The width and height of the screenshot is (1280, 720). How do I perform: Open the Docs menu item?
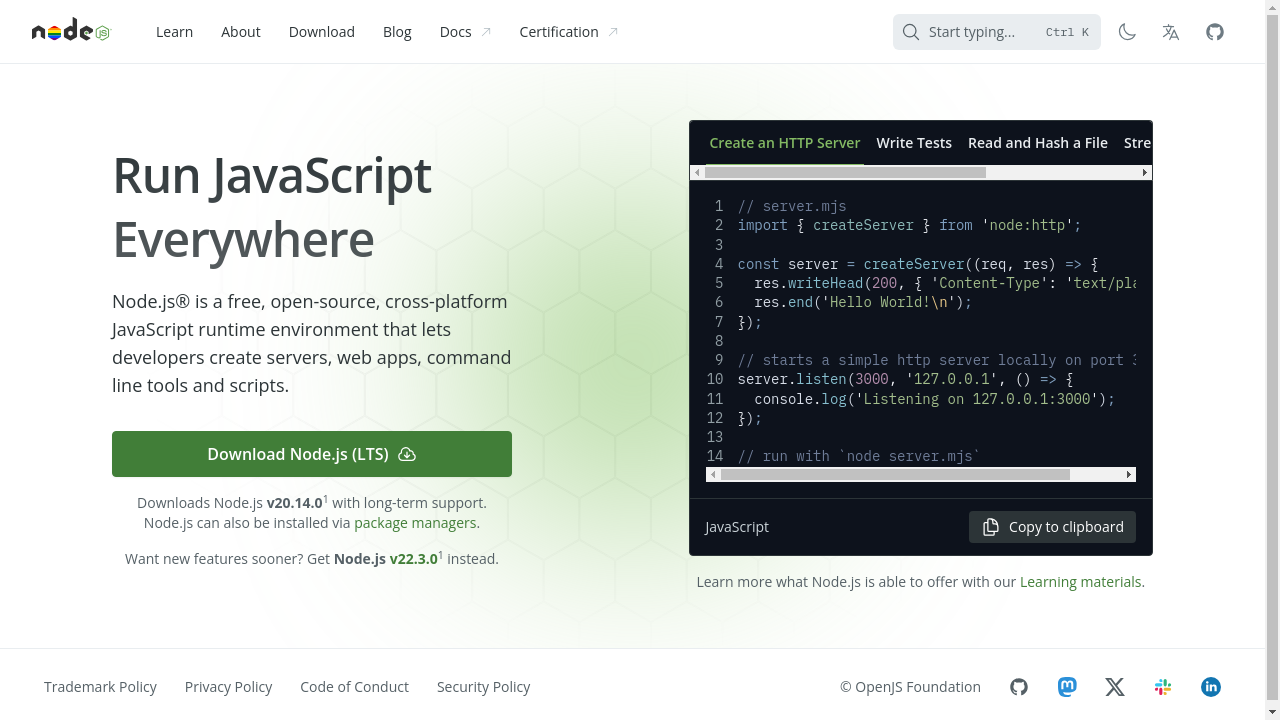[455, 31]
